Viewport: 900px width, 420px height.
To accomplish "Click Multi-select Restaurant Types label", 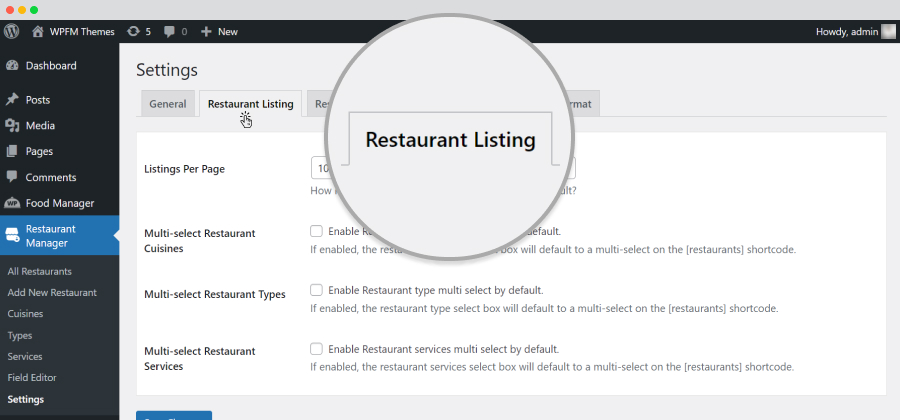I will point(215,294).
